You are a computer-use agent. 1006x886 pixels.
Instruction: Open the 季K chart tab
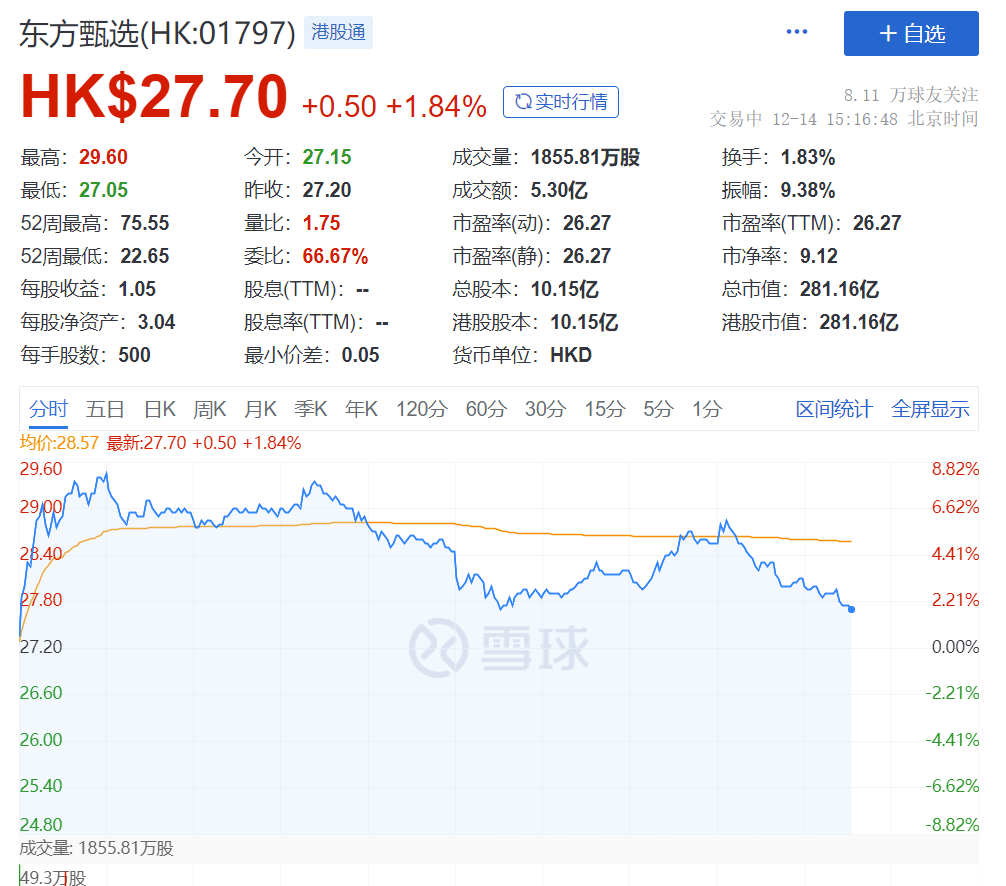pyautogui.click(x=311, y=409)
